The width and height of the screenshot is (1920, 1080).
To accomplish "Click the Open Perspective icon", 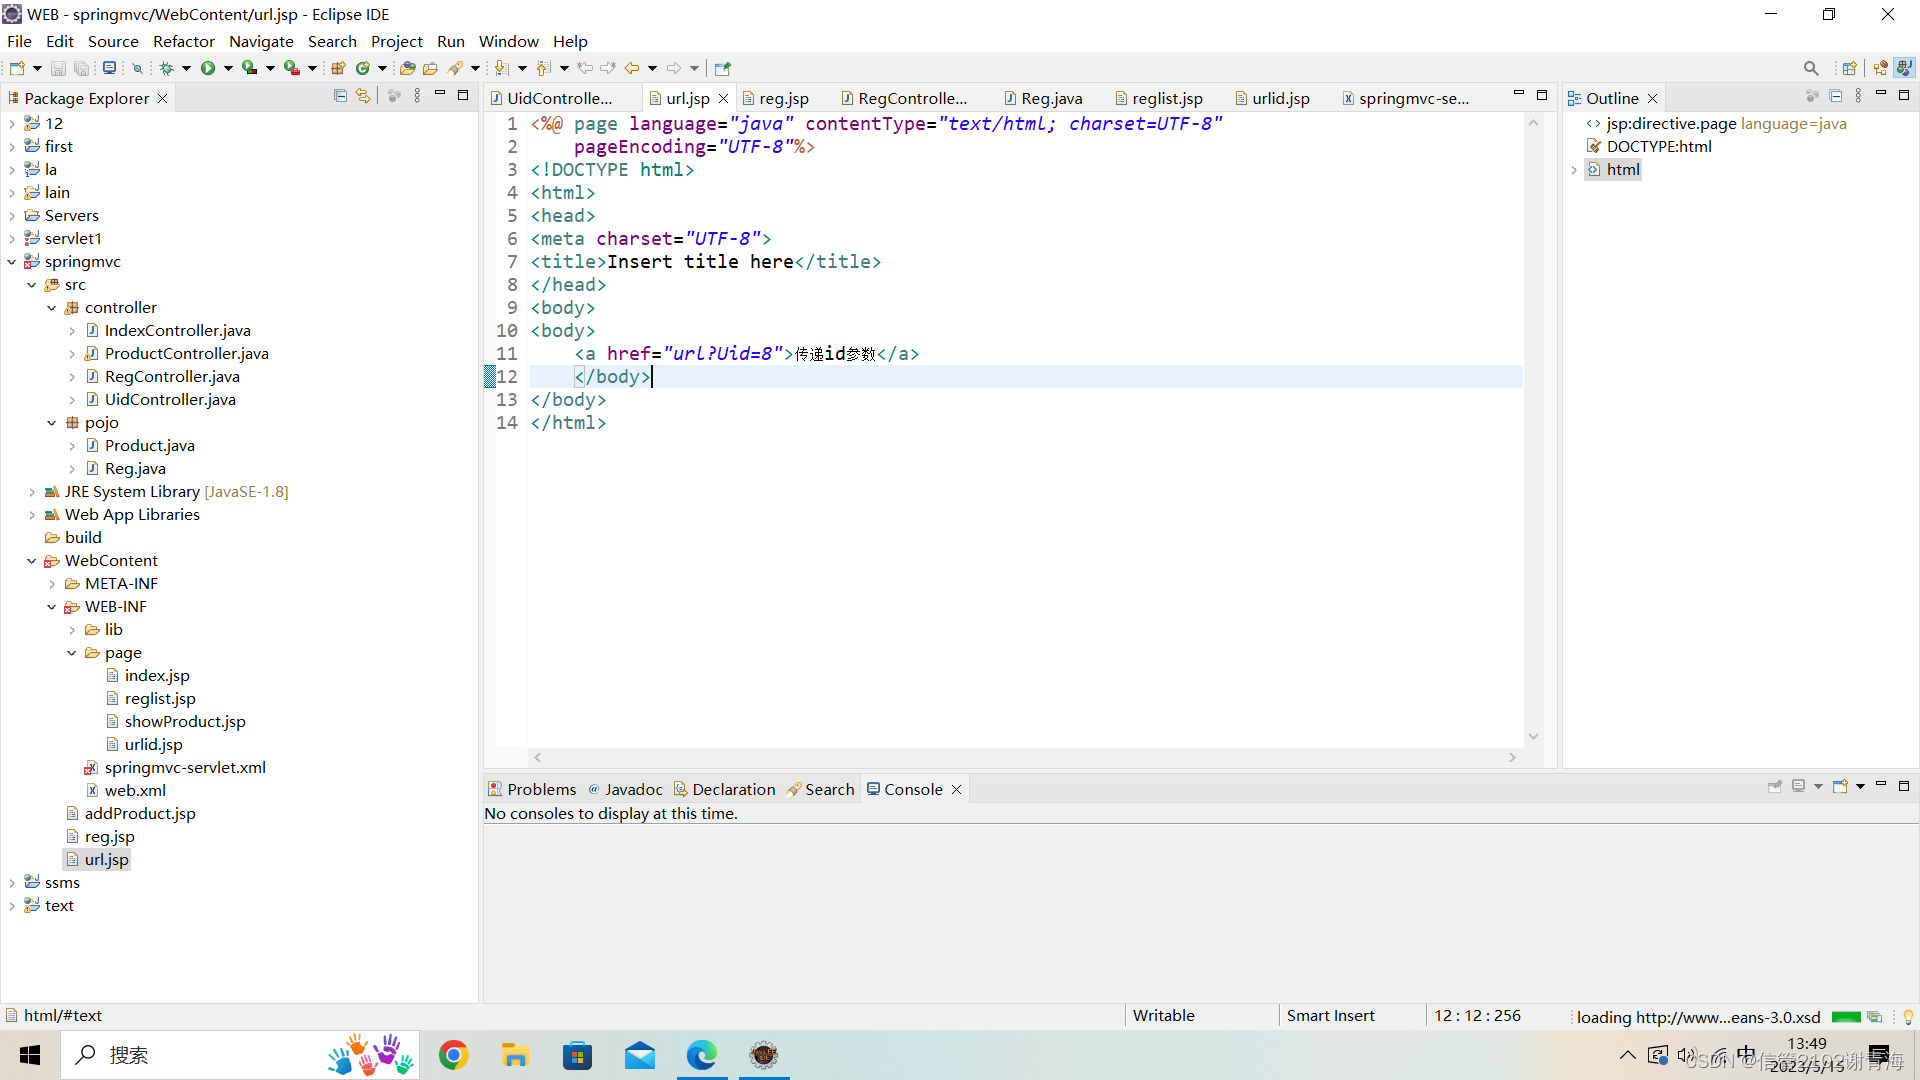I will [x=1849, y=68].
